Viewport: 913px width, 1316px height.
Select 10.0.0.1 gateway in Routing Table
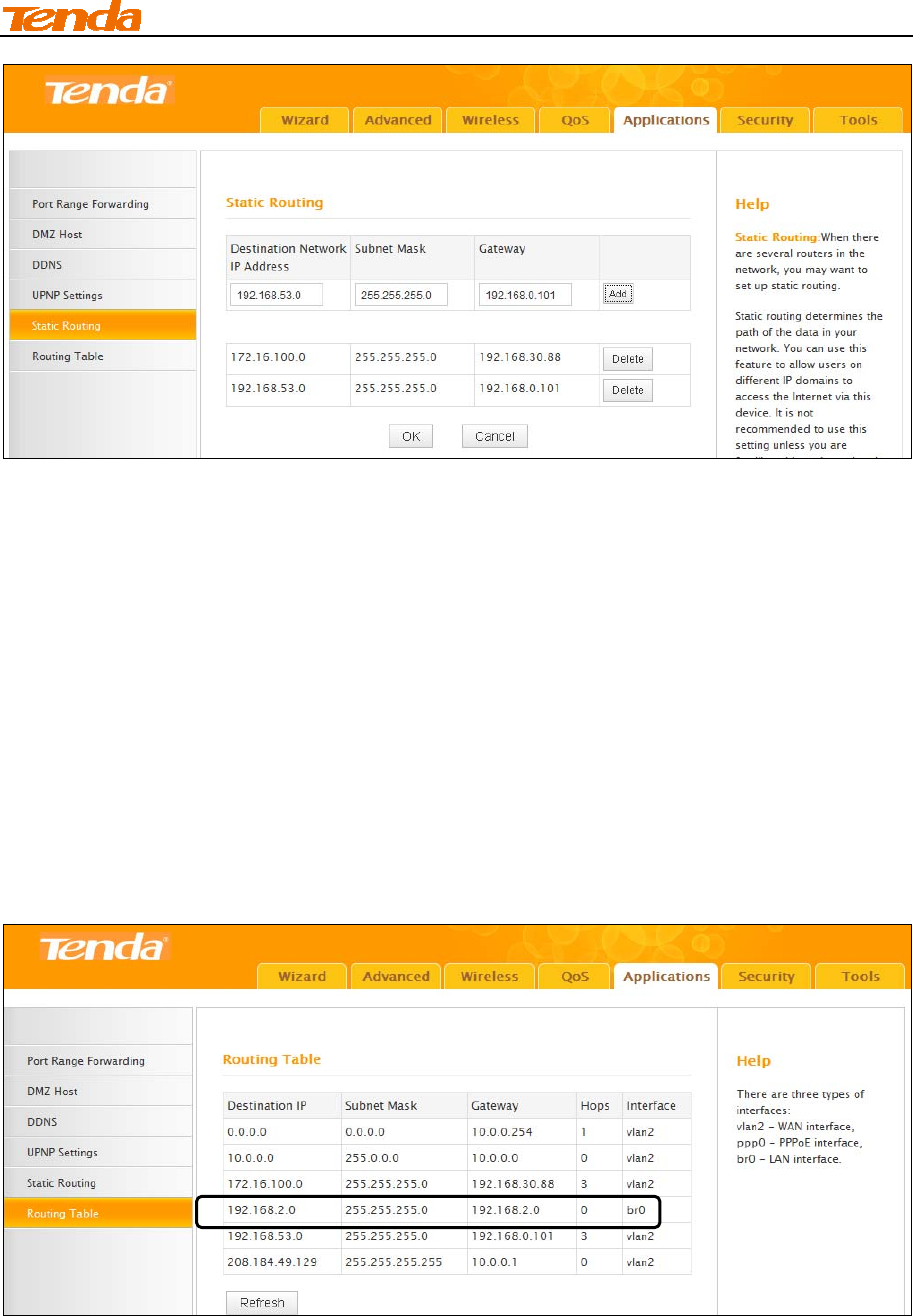(x=495, y=1262)
